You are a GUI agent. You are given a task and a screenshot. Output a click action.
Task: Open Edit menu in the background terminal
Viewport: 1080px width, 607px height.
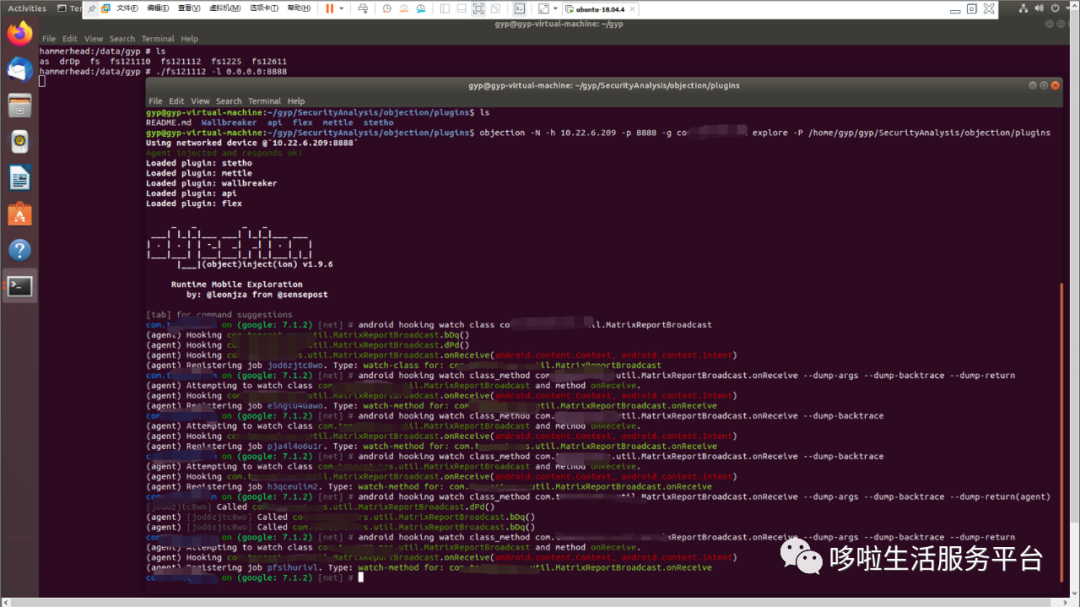point(70,39)
